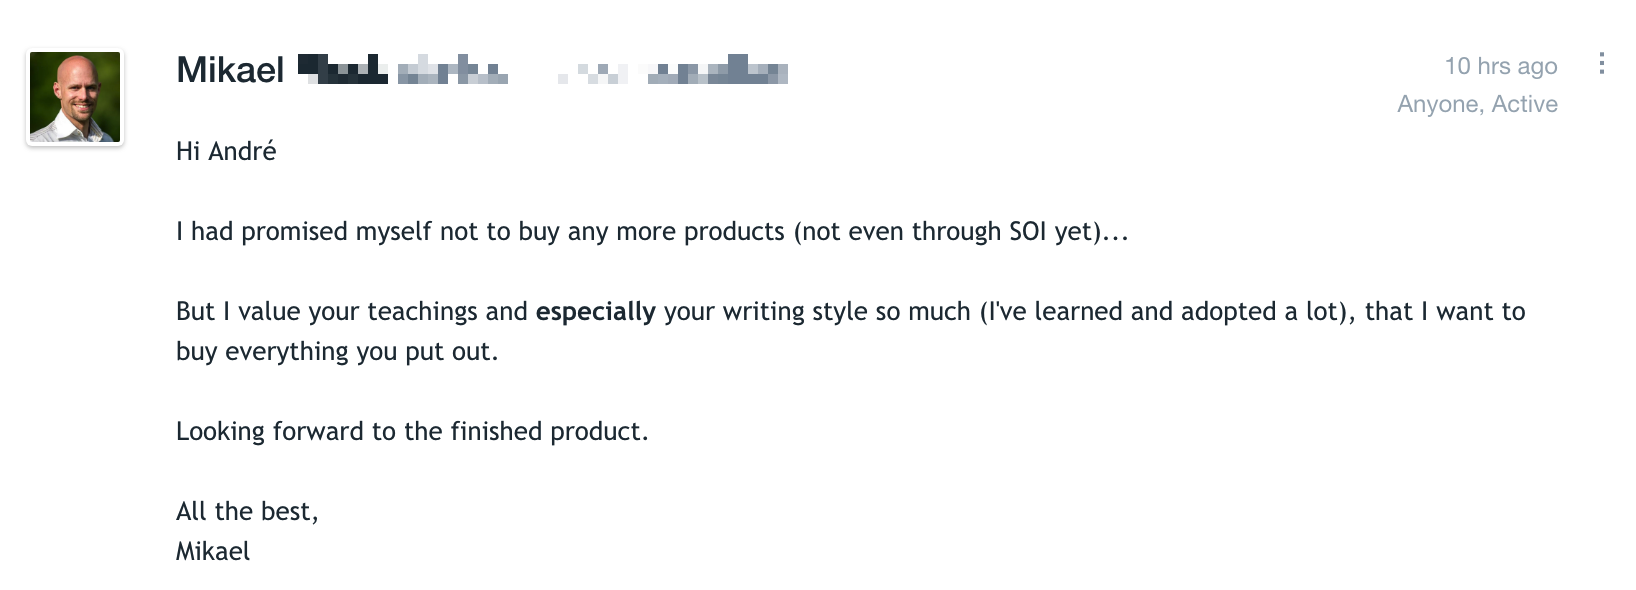Click the "Anyone, Active" status label

[x=1477, y=104]
